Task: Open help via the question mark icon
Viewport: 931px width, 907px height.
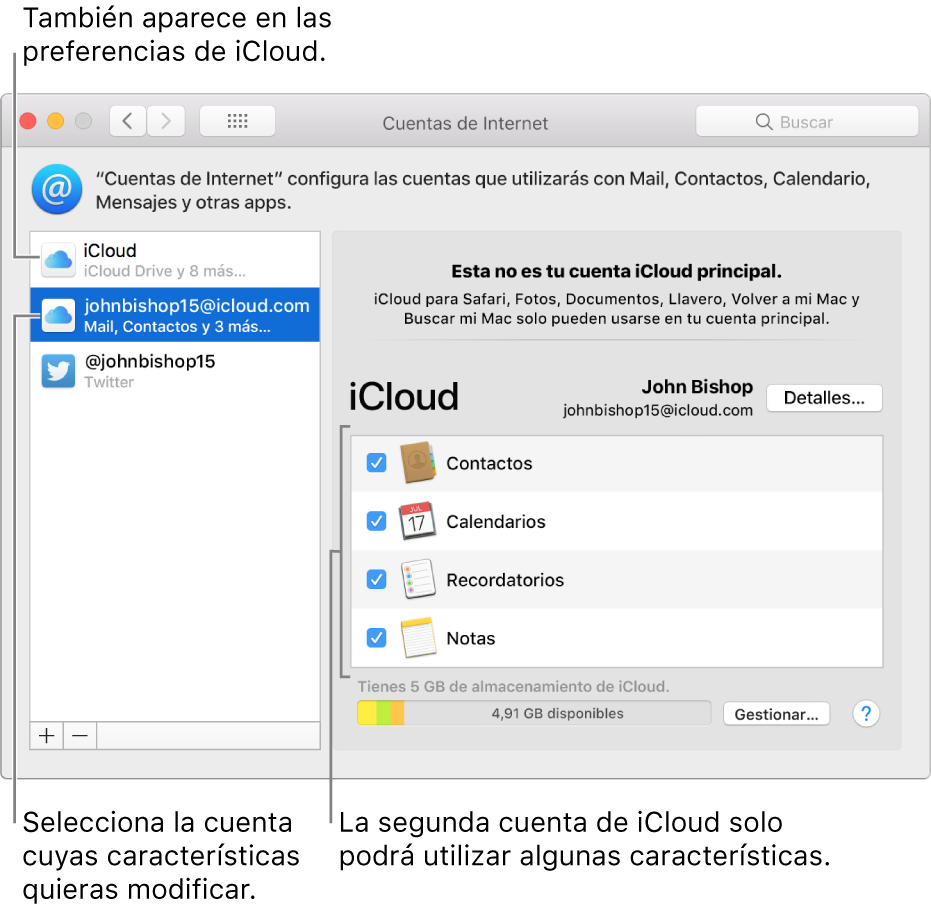Action: pyautogui.click(x=865, y=713)
